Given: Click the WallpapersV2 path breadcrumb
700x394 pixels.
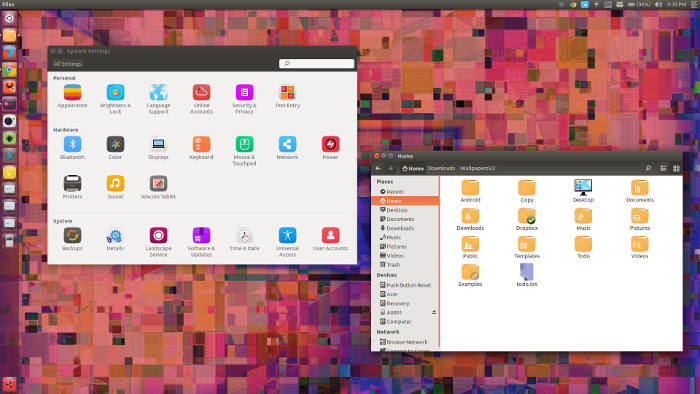Looking at the screenshot, I should pyautogui.click(x=478, y=168).
